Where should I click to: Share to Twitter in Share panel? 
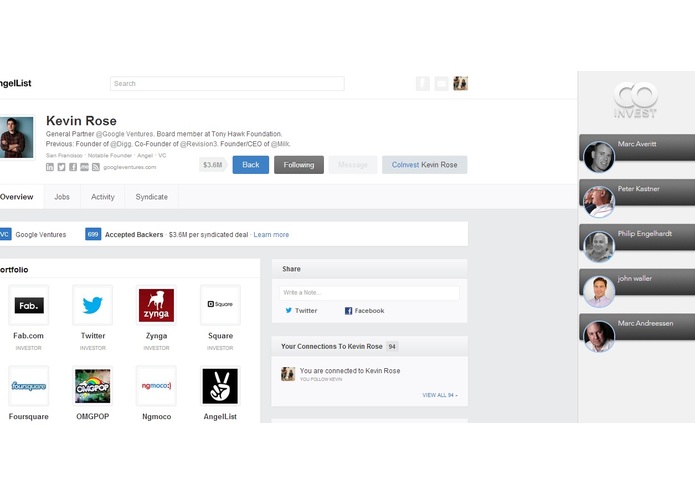pyautogui.click(x=301, y=311)
